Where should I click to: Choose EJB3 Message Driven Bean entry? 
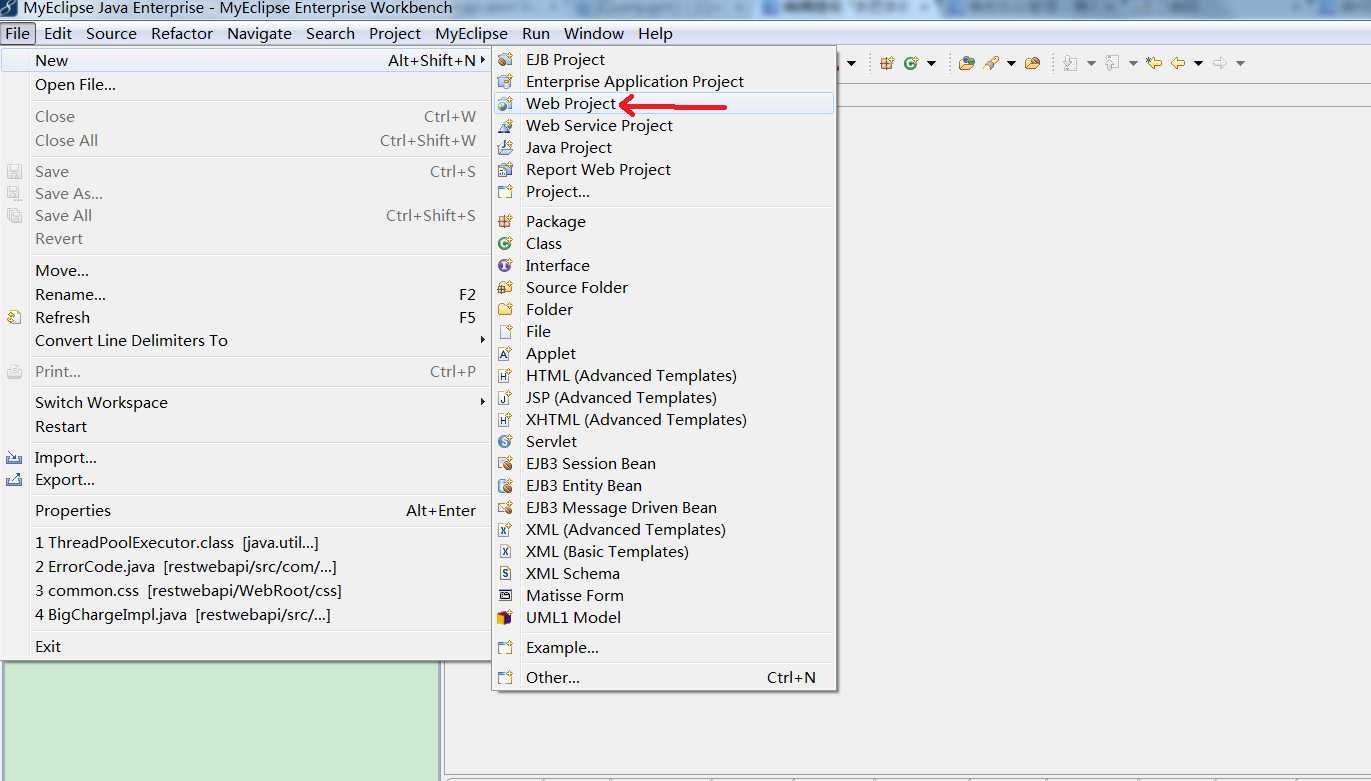664,507
